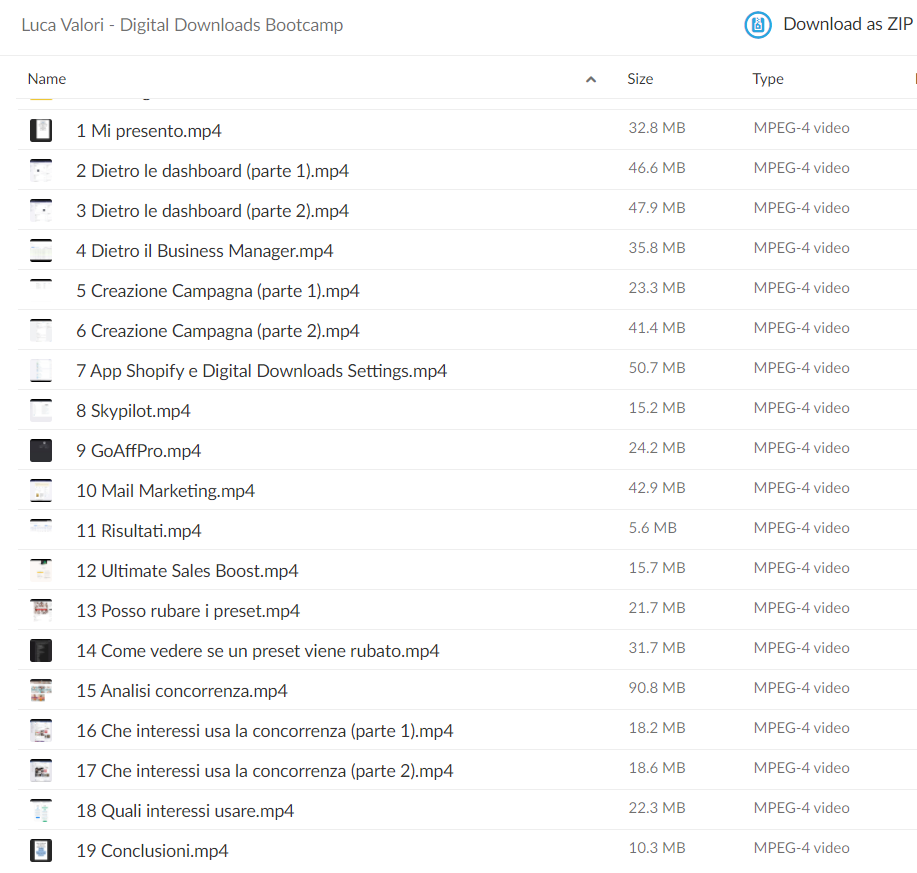Screen dimensions: 917x873
Task: Click thumbnail for 2 Dietro le dashboard (parte 1)
Action: (41, 170)
